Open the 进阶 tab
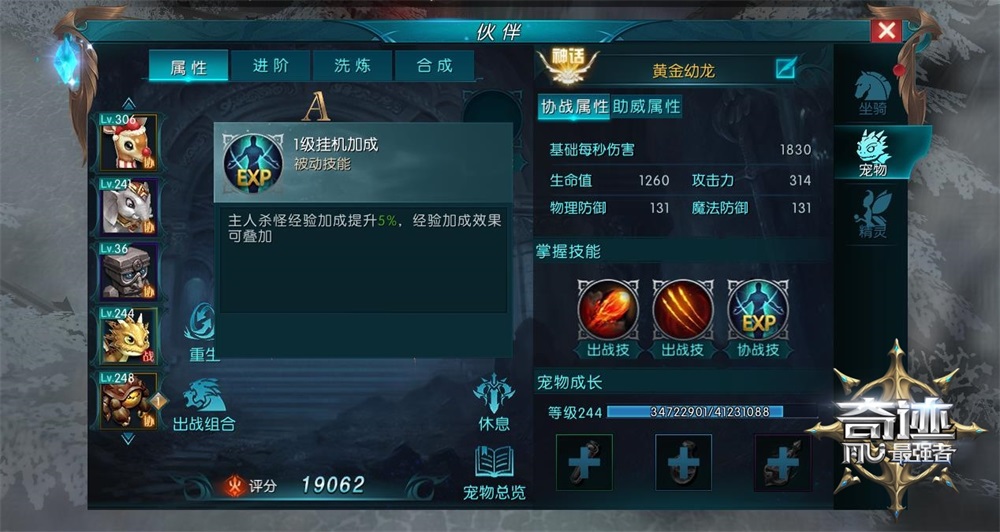Image resolution: width=1000 pixels, height=532 pixels. click(270, 66)
